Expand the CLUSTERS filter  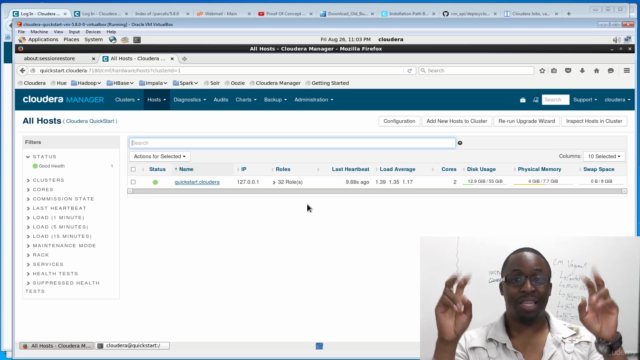pos(45,180)
